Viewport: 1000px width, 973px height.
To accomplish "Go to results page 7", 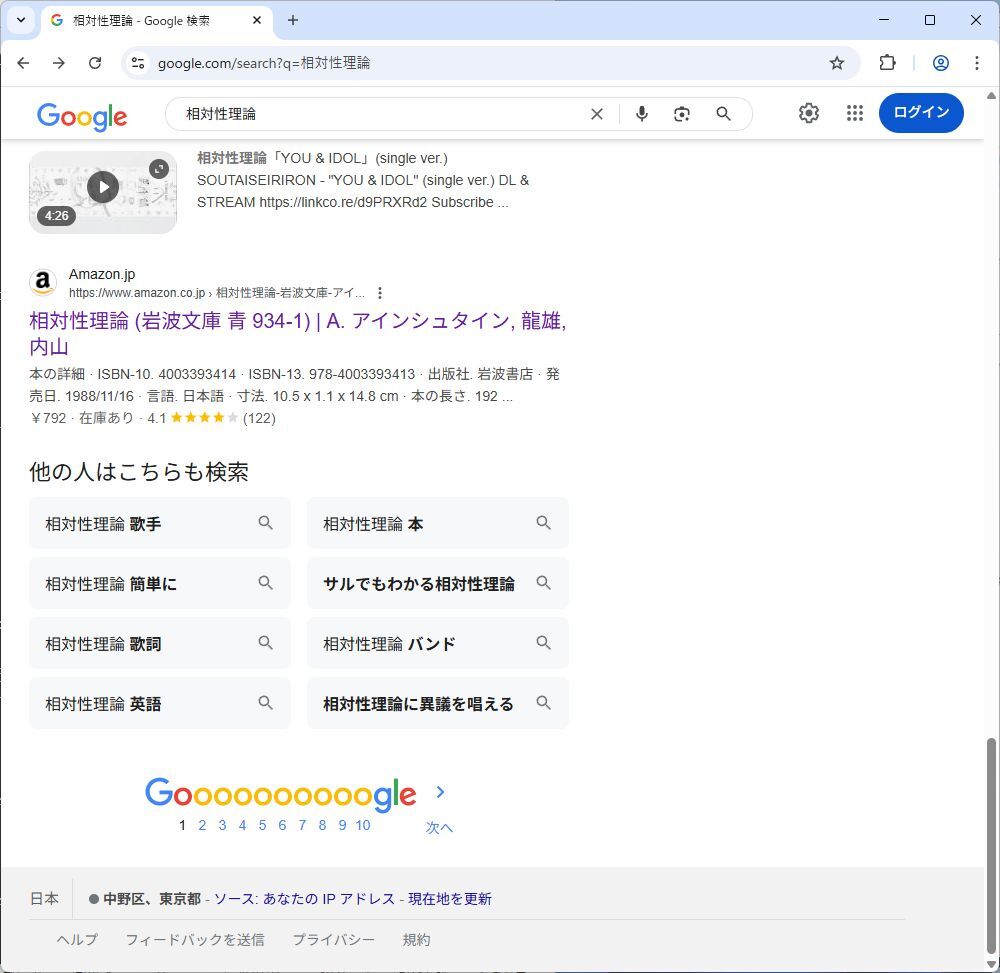I will 302,825.
